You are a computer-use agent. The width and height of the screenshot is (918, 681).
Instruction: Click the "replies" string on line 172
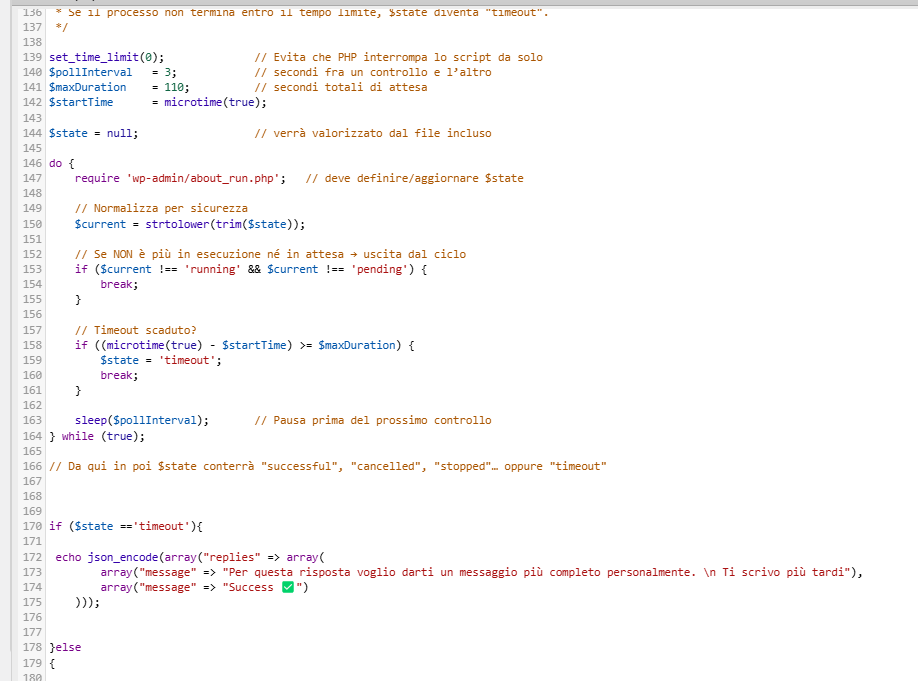[x=231, y=557]
